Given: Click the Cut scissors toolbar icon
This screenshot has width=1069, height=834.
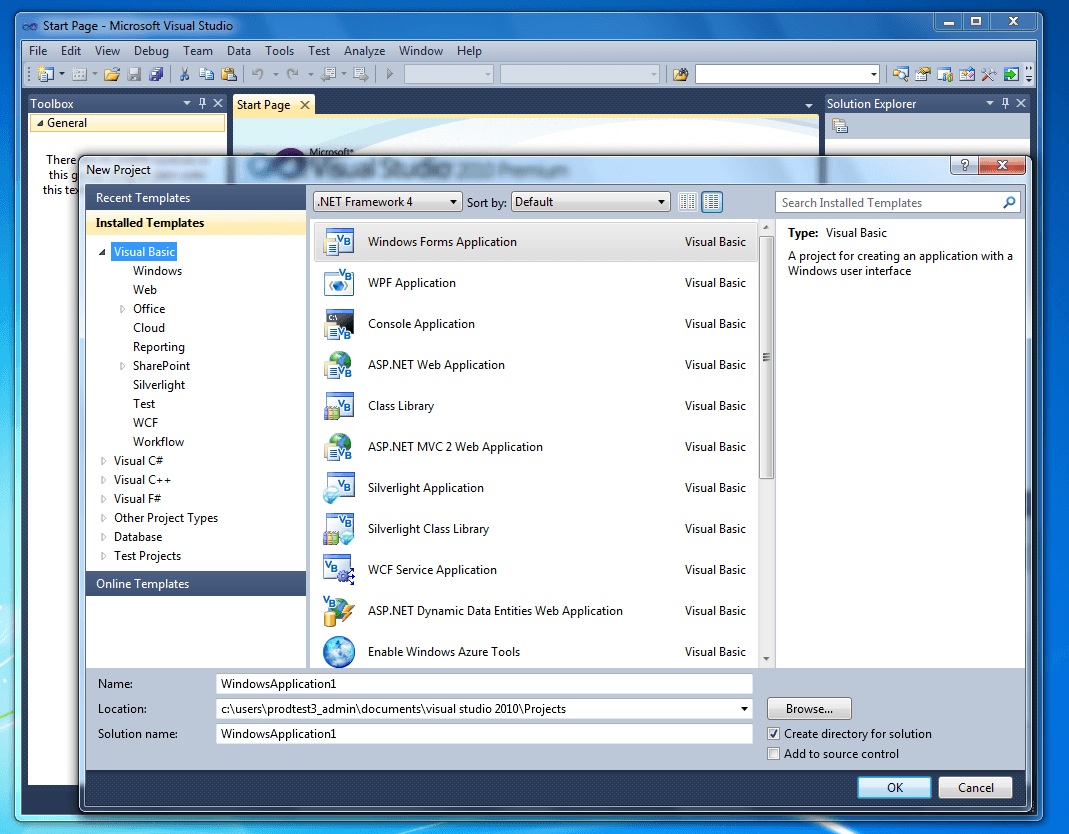Looking at the screenshot, I should coord(184,74).
